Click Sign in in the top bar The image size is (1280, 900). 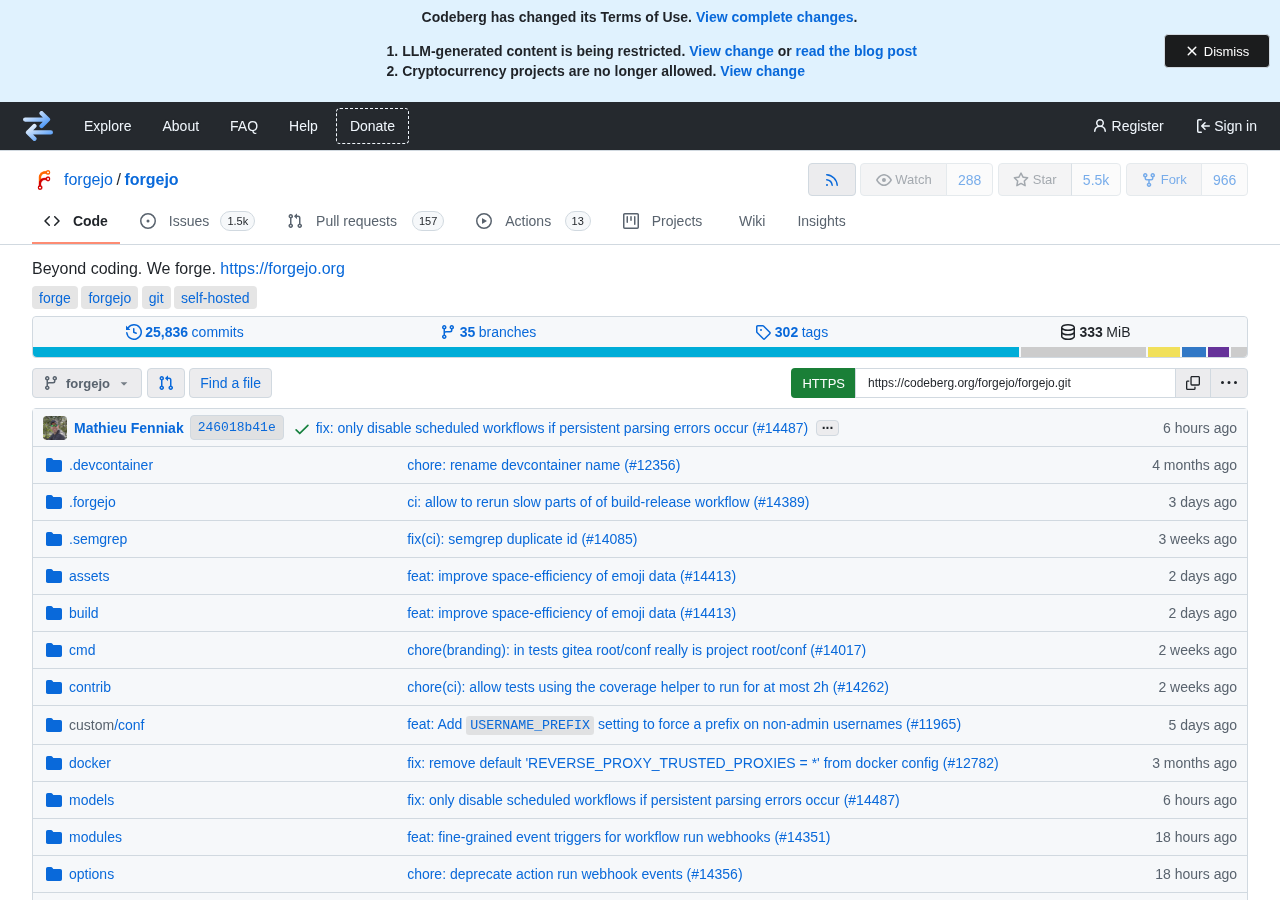coord(1226,126)
